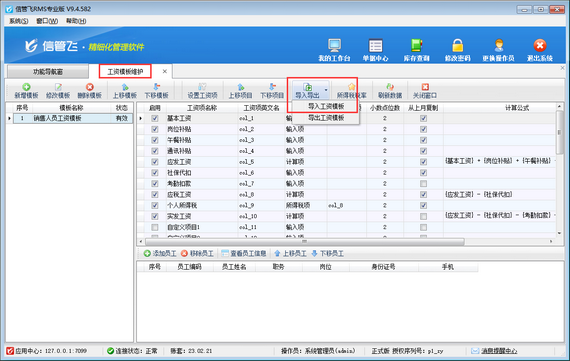Select 新增模板 on the toolbar
This screenshot has width=570, height=361.
[x=26, y=91]
